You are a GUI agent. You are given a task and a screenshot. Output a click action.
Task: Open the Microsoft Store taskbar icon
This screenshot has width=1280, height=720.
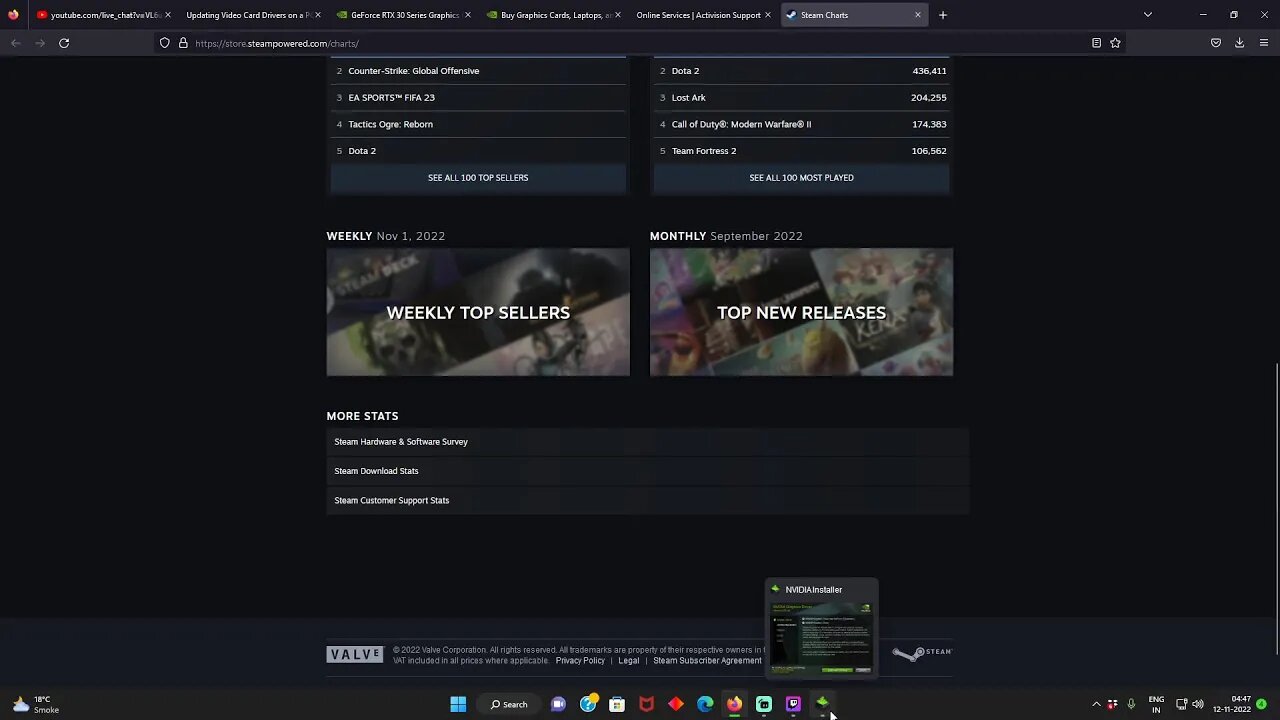click(x=617, y=704)
